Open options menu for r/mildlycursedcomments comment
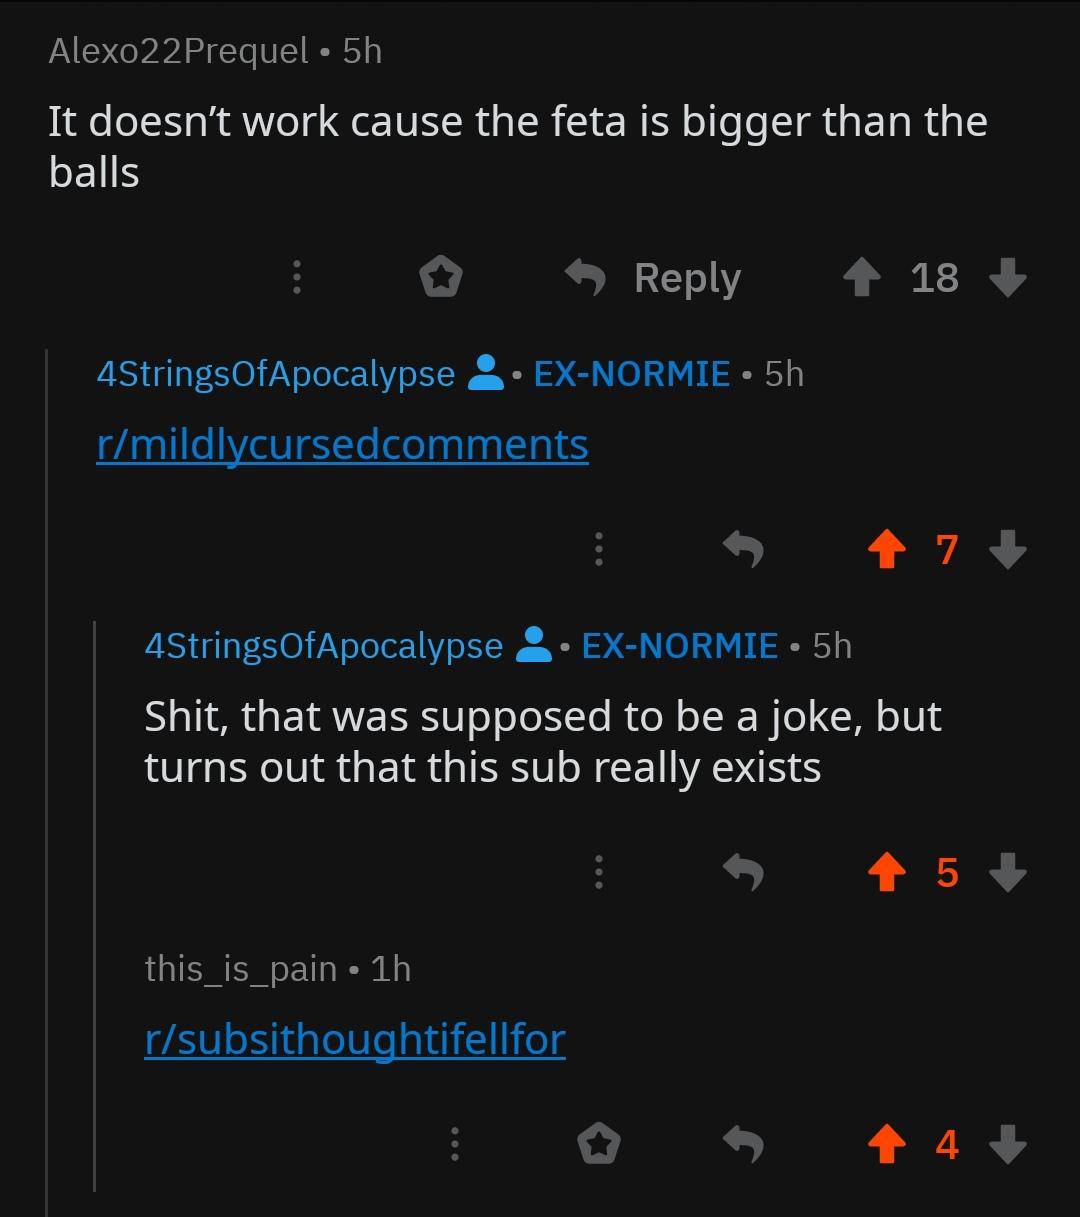Image resolution: width=1080 pixels, height=1217 pixels. point(598,549)
